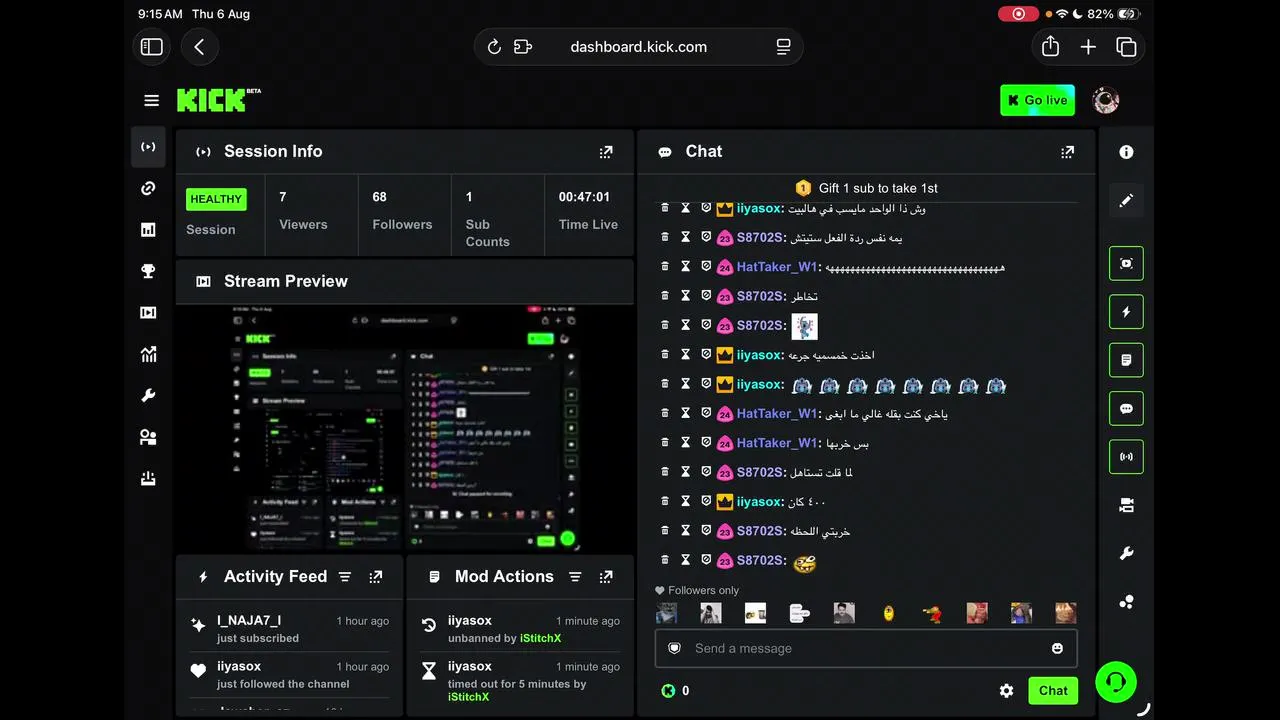
Task: Open username iiyasox on '٤٠٠ كان' message
Action: pos(759,501)
